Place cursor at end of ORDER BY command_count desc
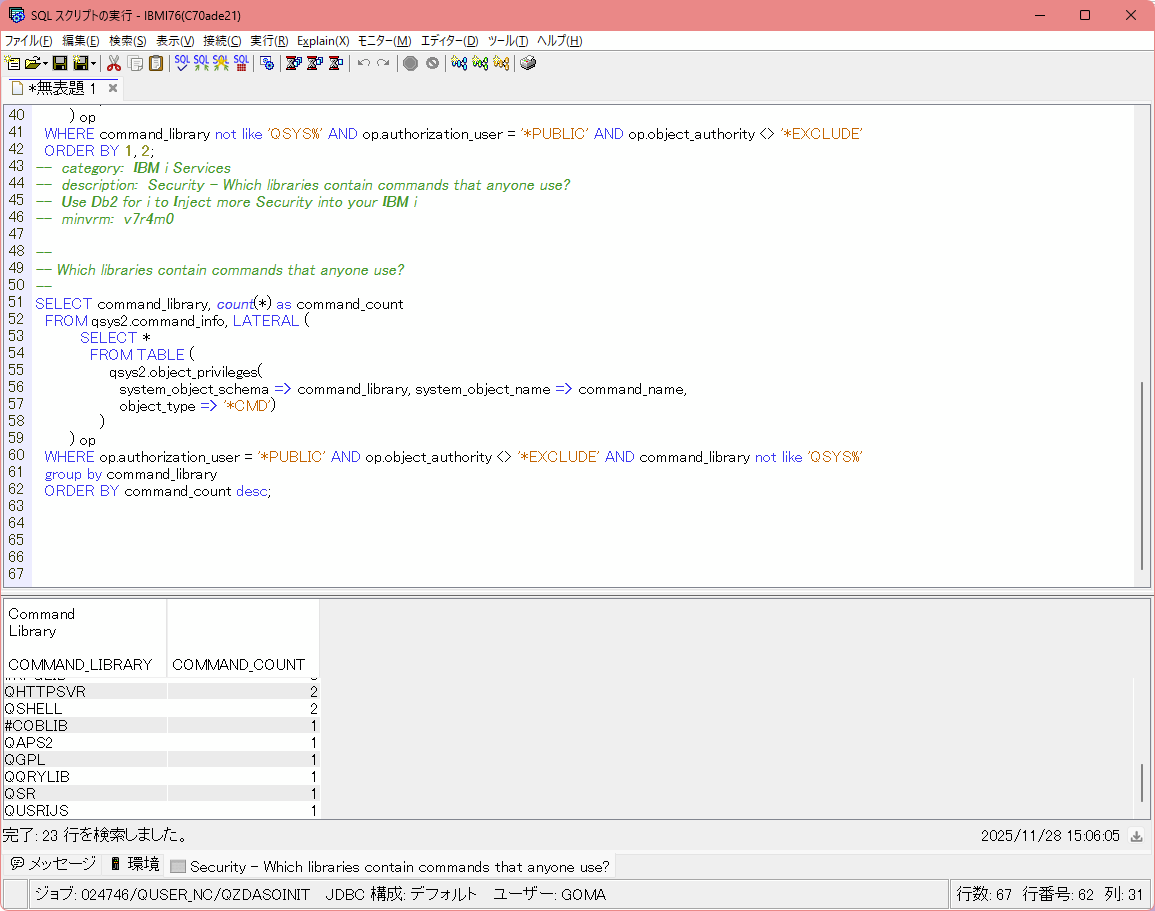 point(272,491)
